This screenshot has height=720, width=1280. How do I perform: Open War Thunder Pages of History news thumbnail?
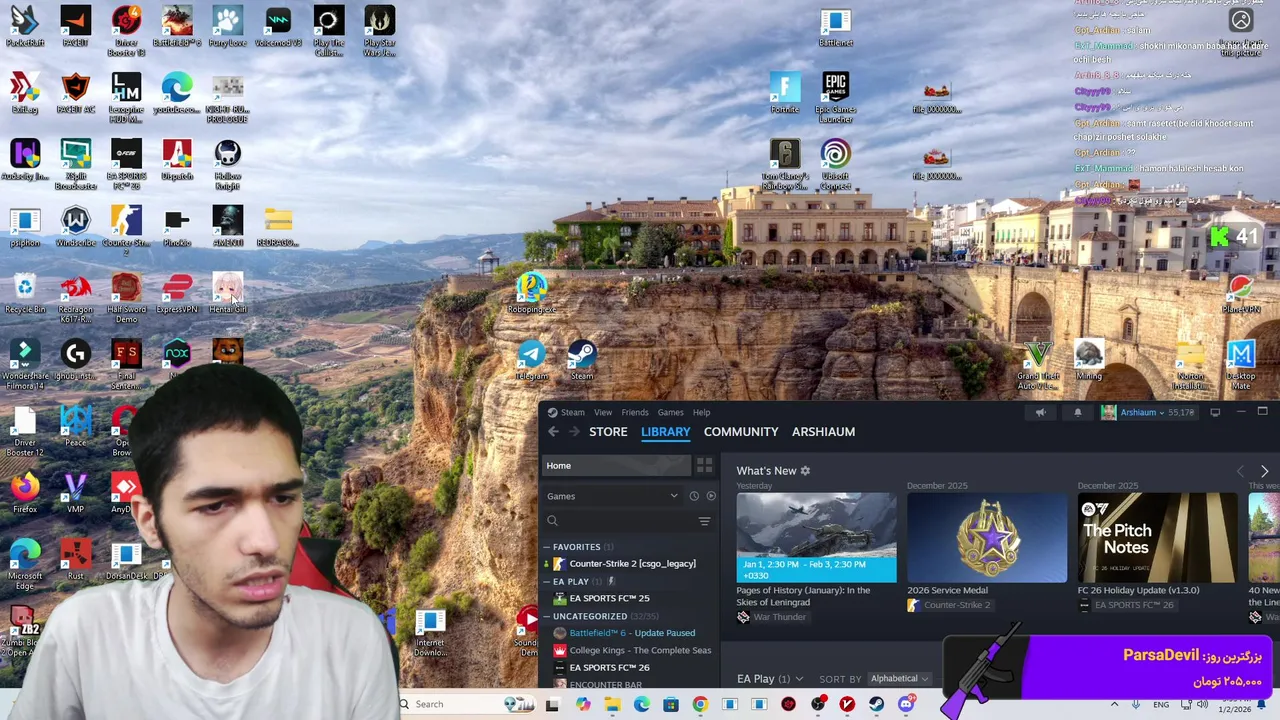click(x=816, y=537)
